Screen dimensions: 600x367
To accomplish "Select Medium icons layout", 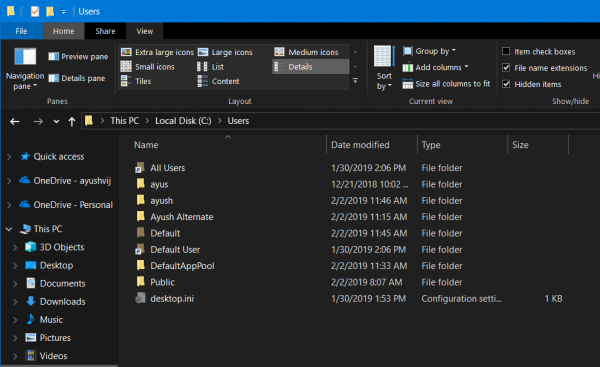I will [307, 52].
